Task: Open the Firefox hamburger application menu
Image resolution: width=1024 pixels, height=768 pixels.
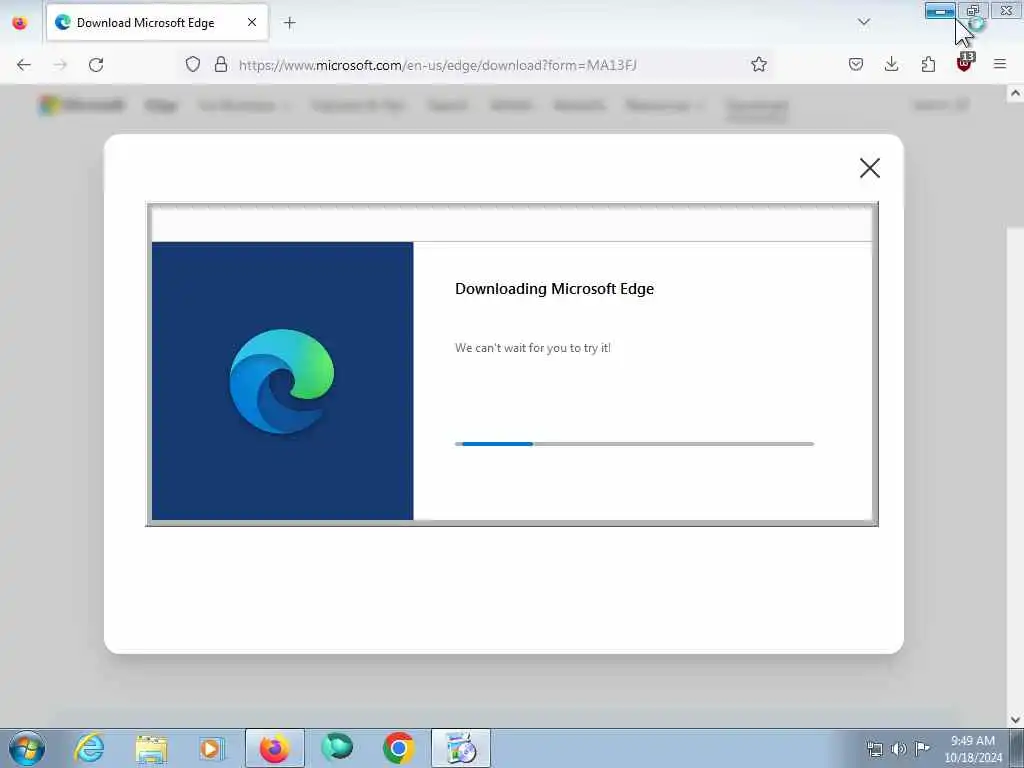Action: [x=1000, y=64]
